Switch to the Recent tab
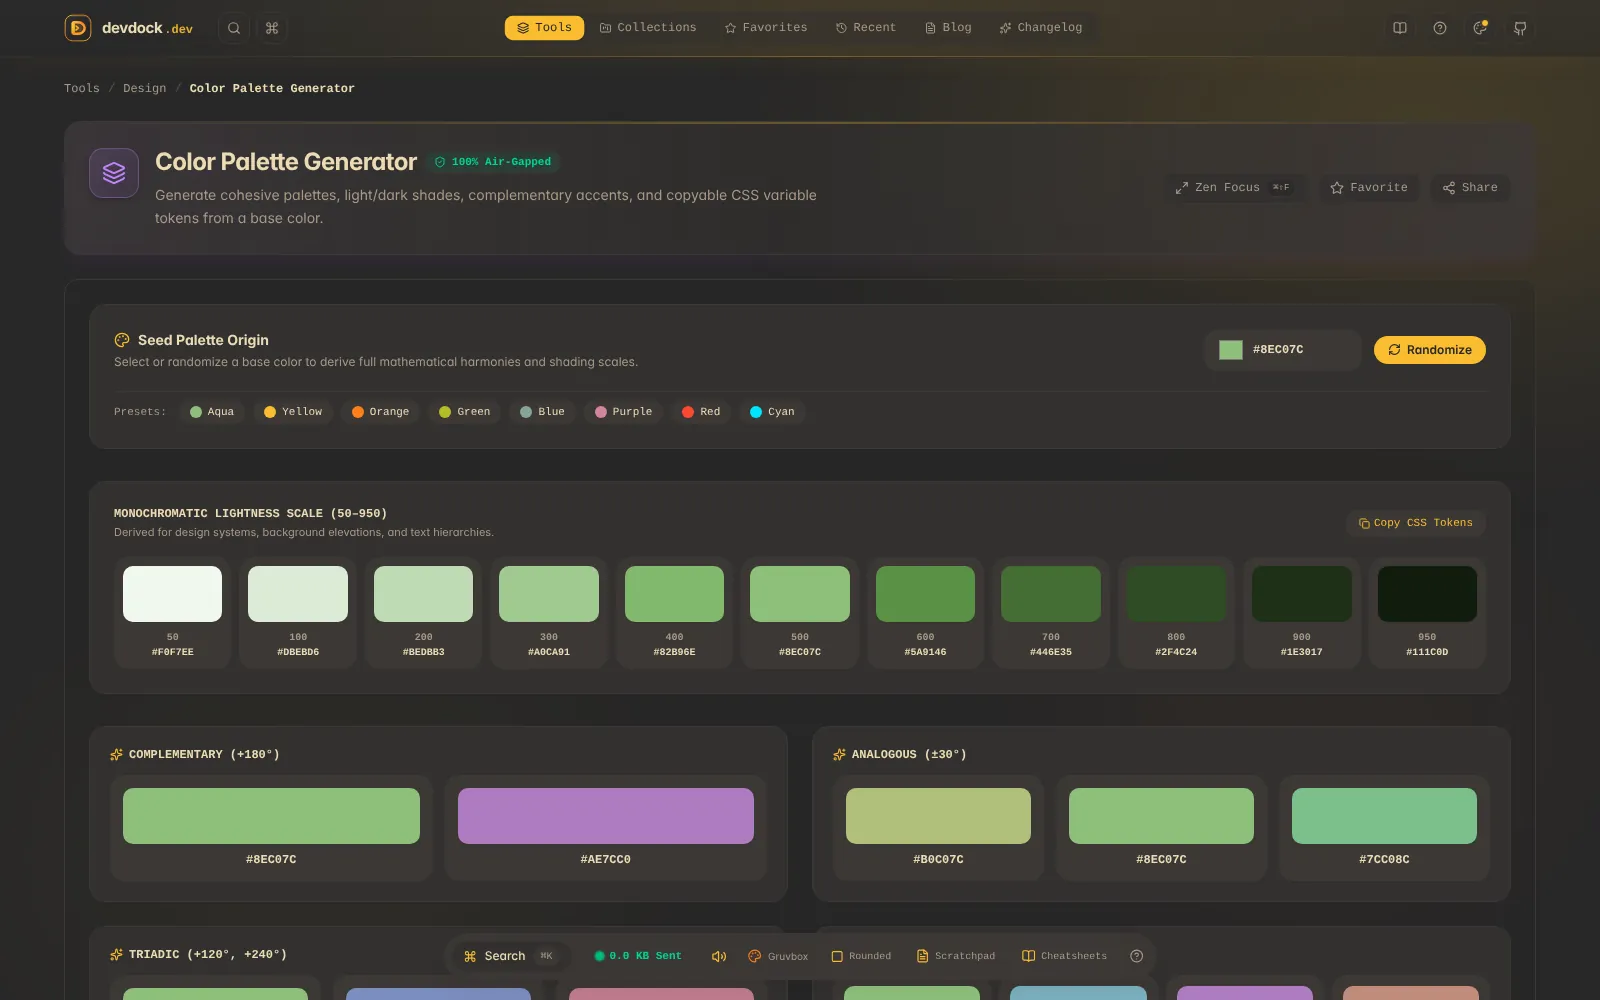 point(866,28)
